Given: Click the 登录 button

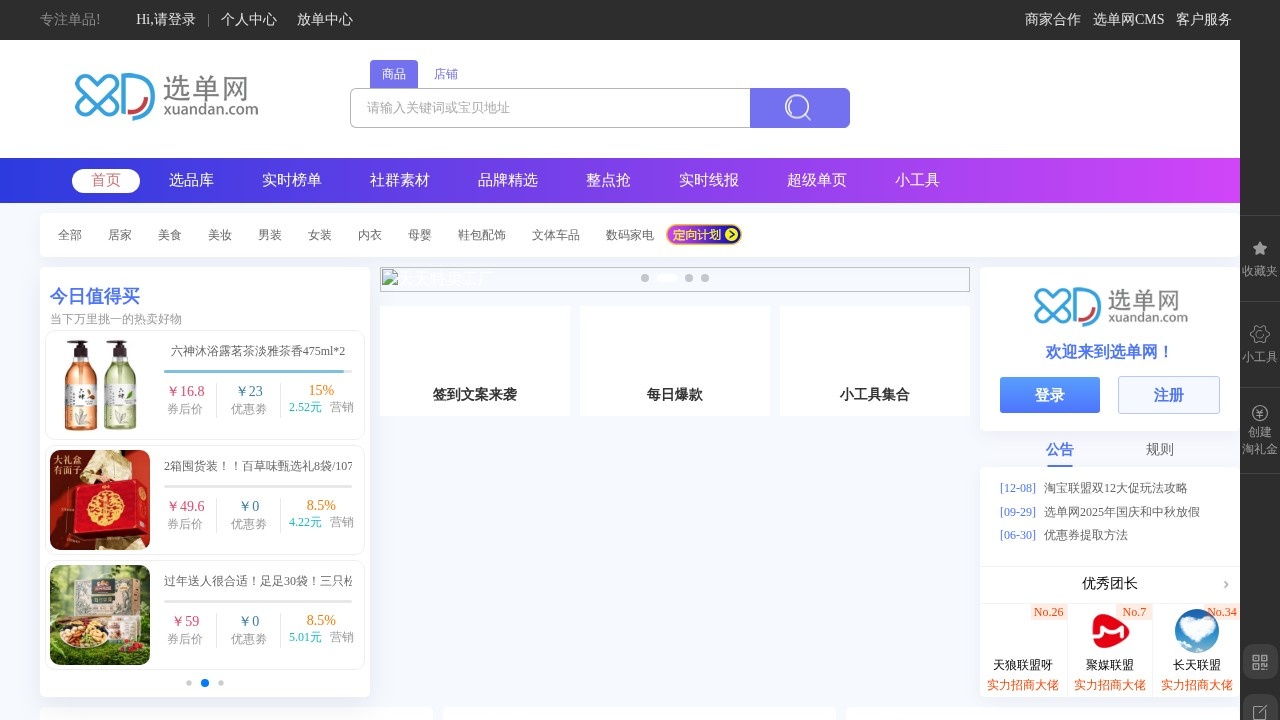Looking at the screenshot, I should click(x=1049, y=395).
